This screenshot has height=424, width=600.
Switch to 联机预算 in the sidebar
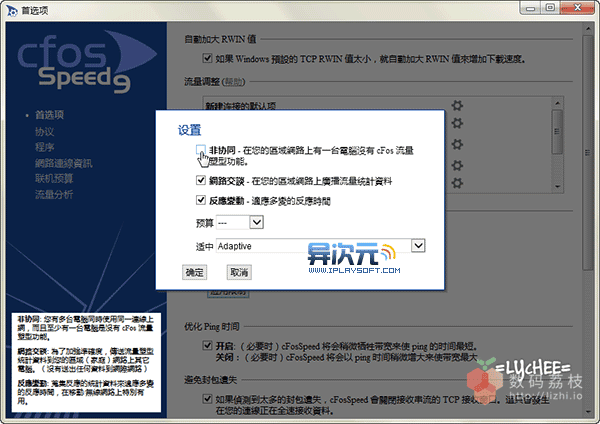coord(54,179)
